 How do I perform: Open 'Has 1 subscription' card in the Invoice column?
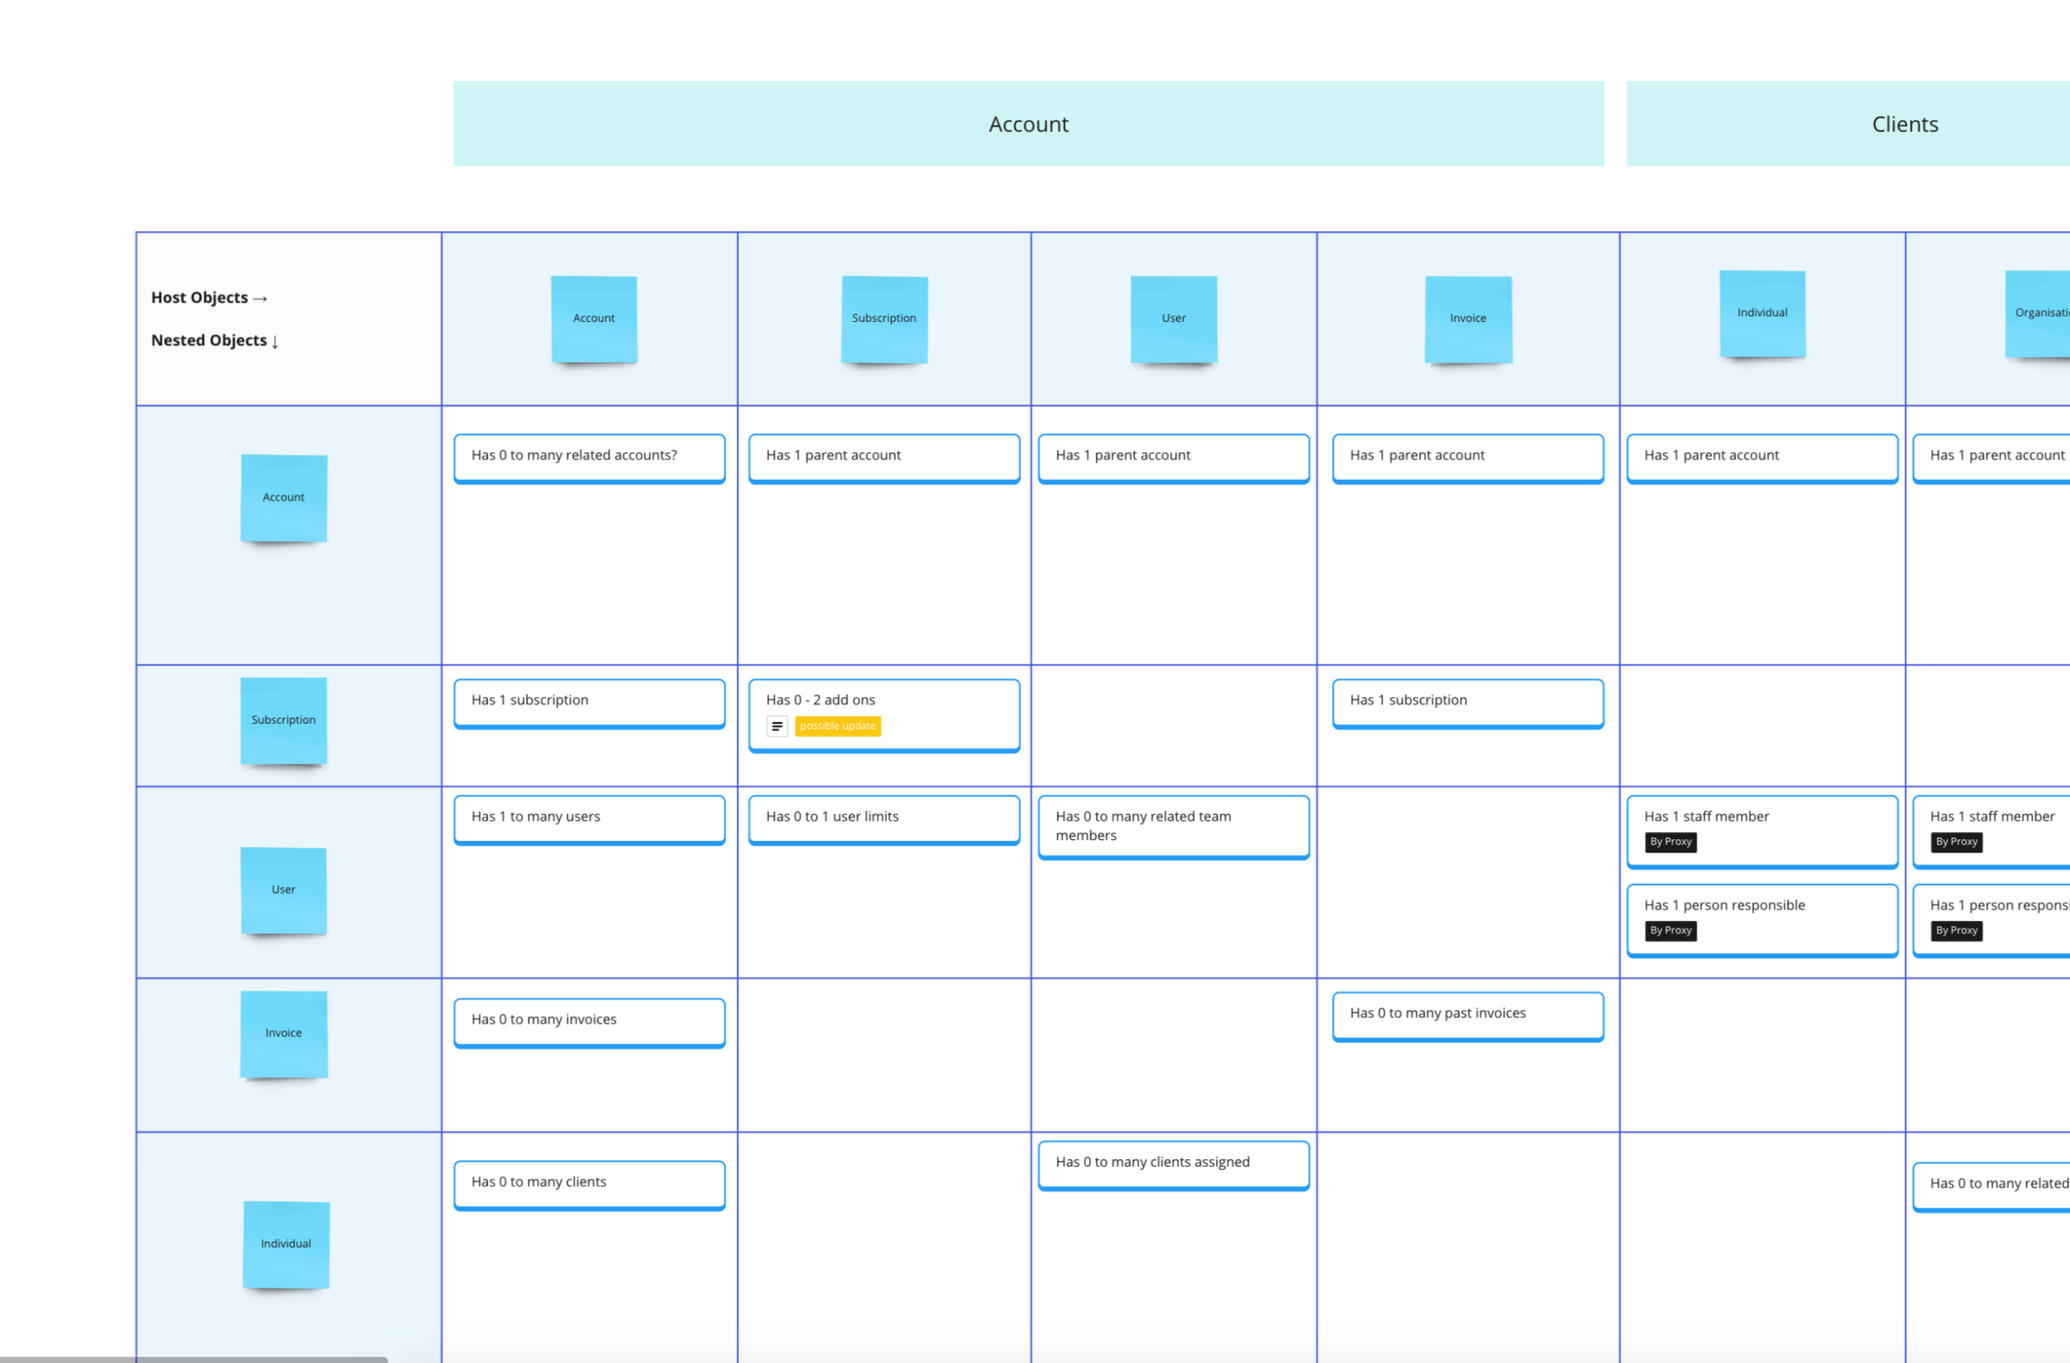coord(1467,702)
